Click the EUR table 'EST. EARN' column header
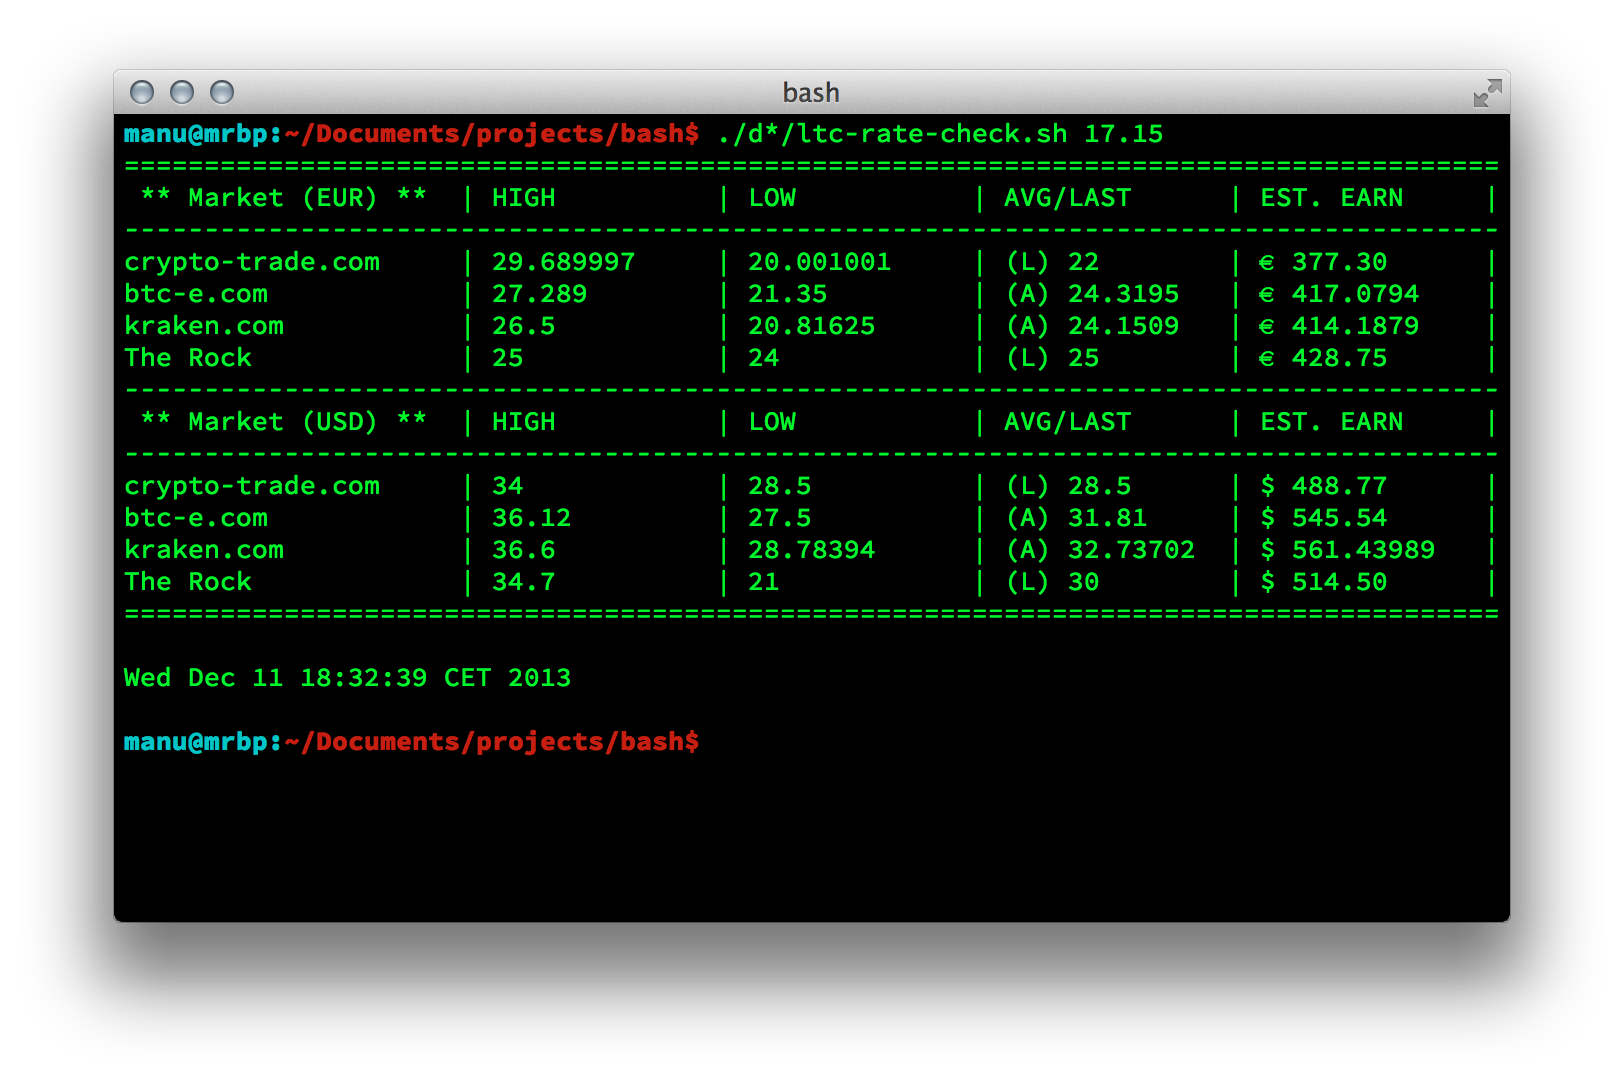This screenshot has height=1080, width=1624. (x=1331, y=198)
